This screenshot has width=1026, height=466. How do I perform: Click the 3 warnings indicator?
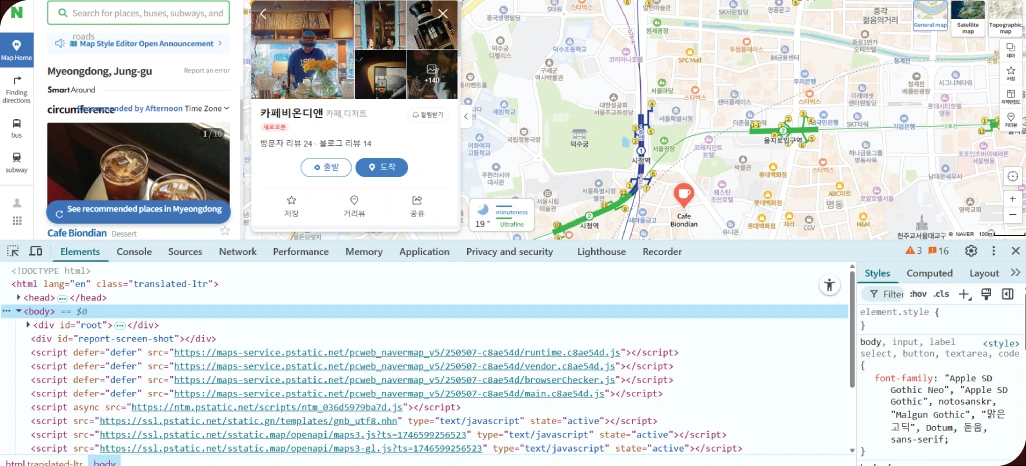(x=913, y=251)
